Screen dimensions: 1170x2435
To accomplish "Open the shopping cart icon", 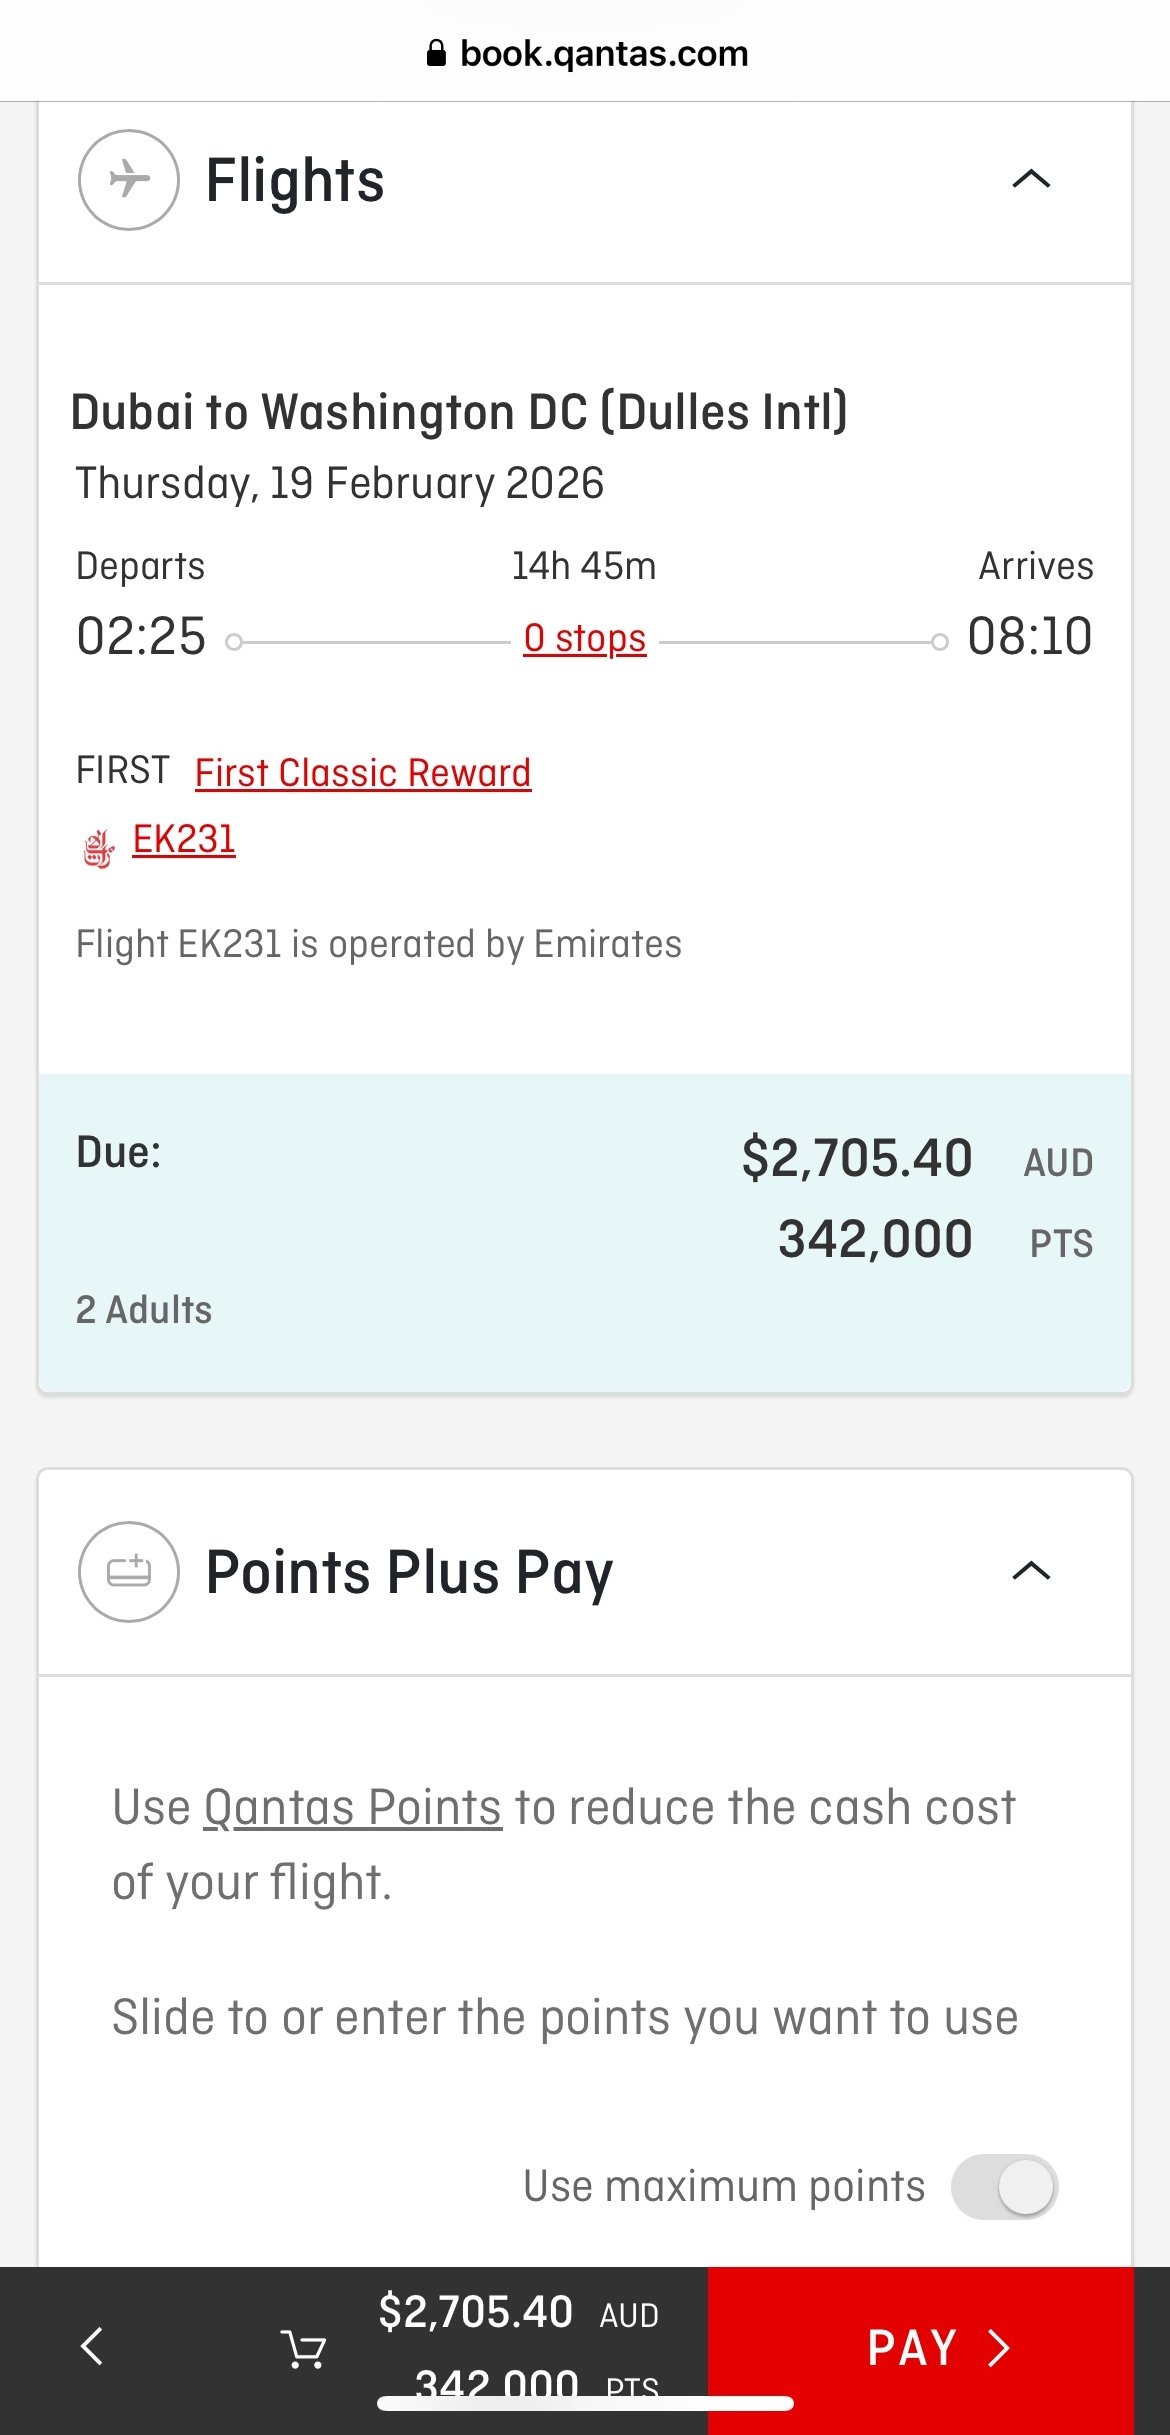I will pyautogui.click(x=303, y=2348).
